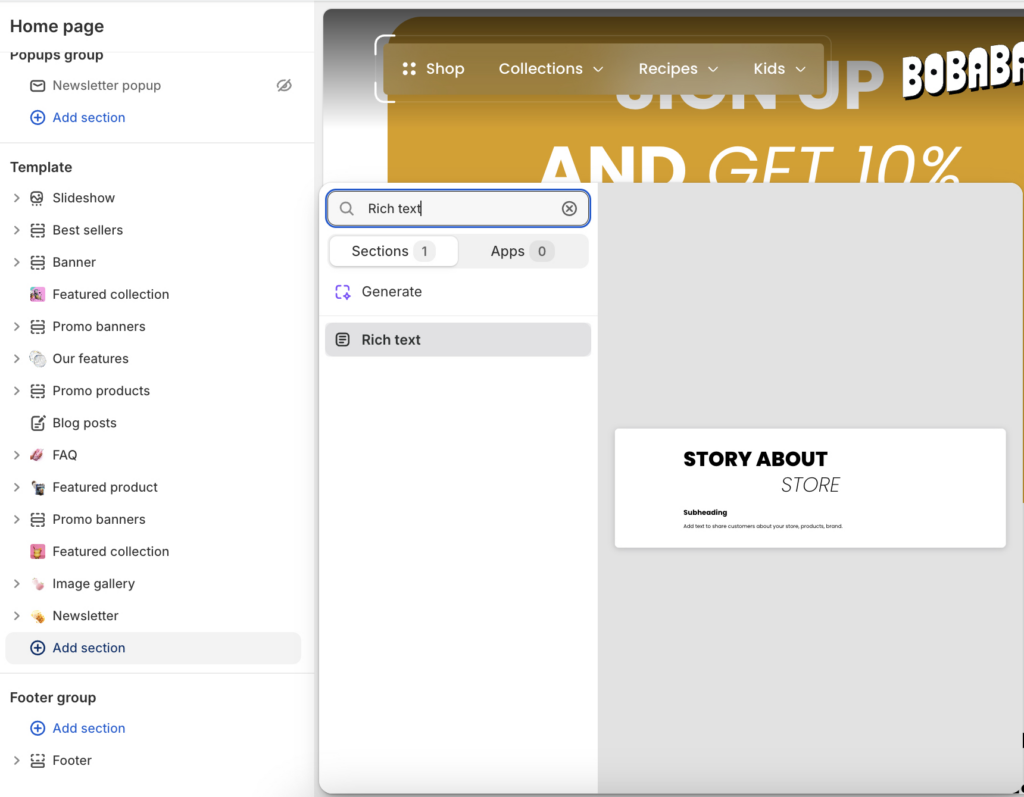Toggle visibility of Newsletter popup

click(x=284, y=86)
